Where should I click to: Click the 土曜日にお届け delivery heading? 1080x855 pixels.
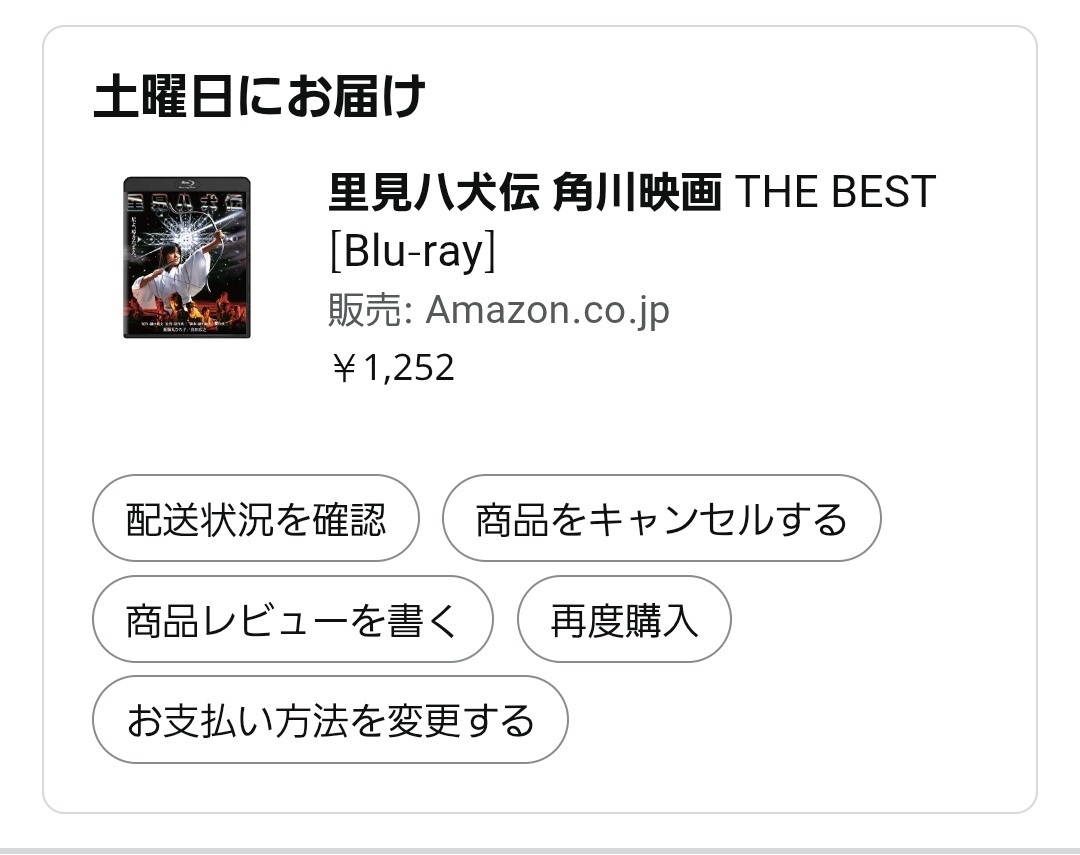click(259, 98)
